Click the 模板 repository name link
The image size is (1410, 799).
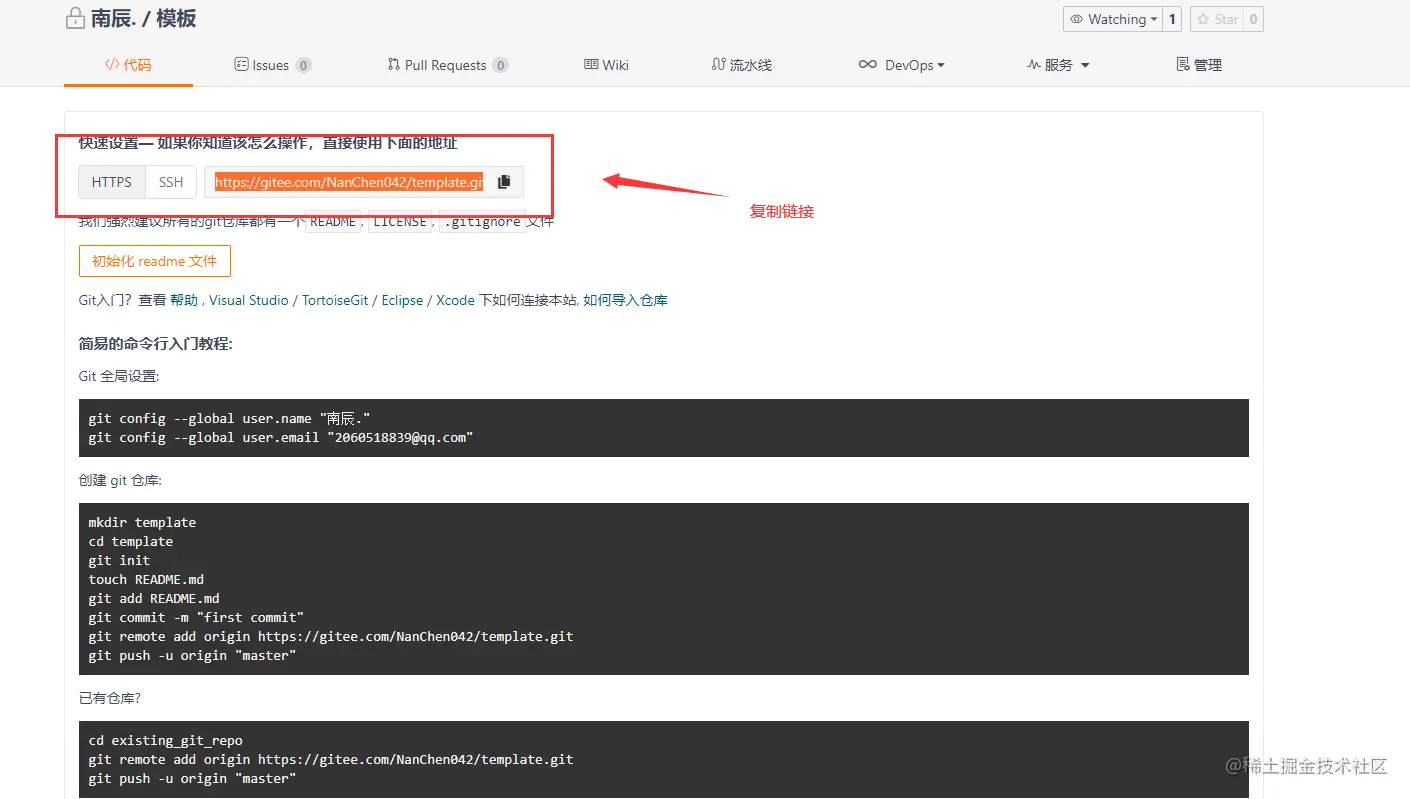point(176,19)
